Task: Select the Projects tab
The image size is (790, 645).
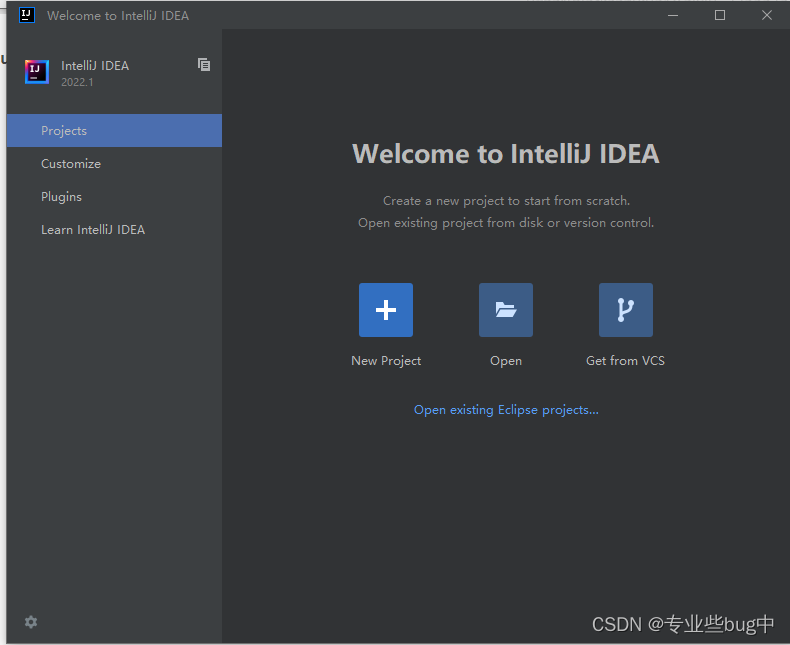Action: (114, 131)
